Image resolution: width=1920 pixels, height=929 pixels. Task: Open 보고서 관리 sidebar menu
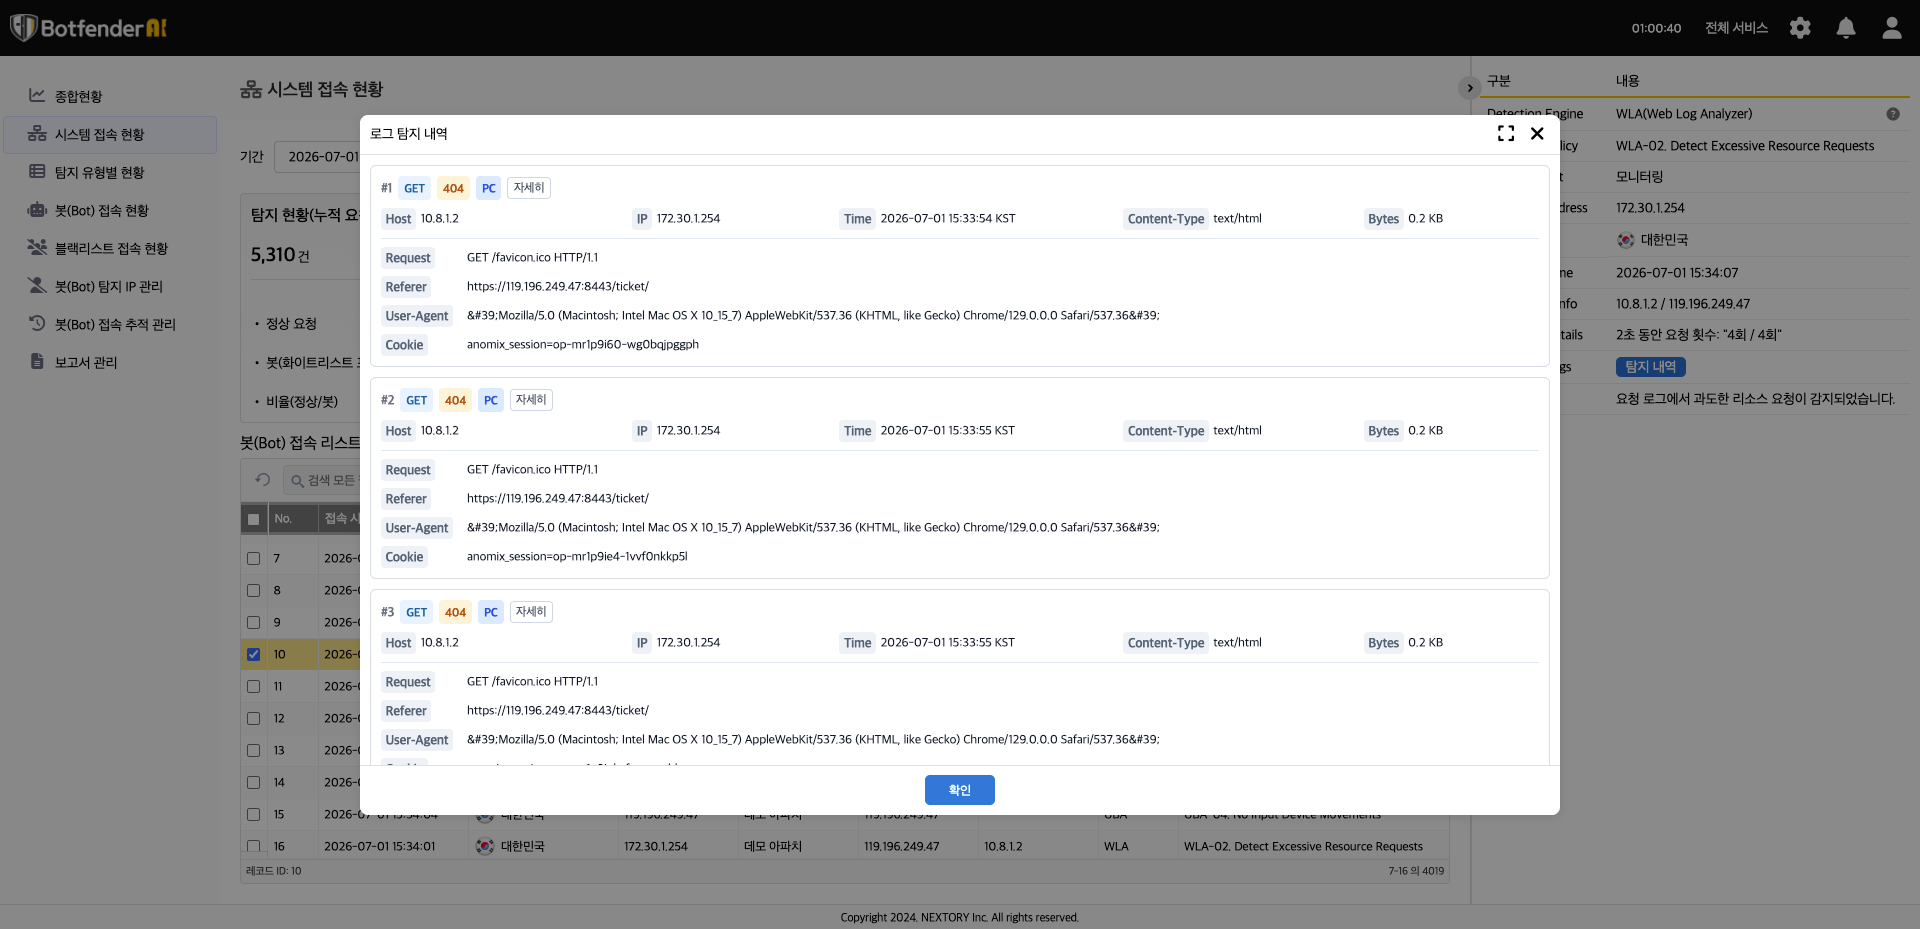click(x=110, y=362)
